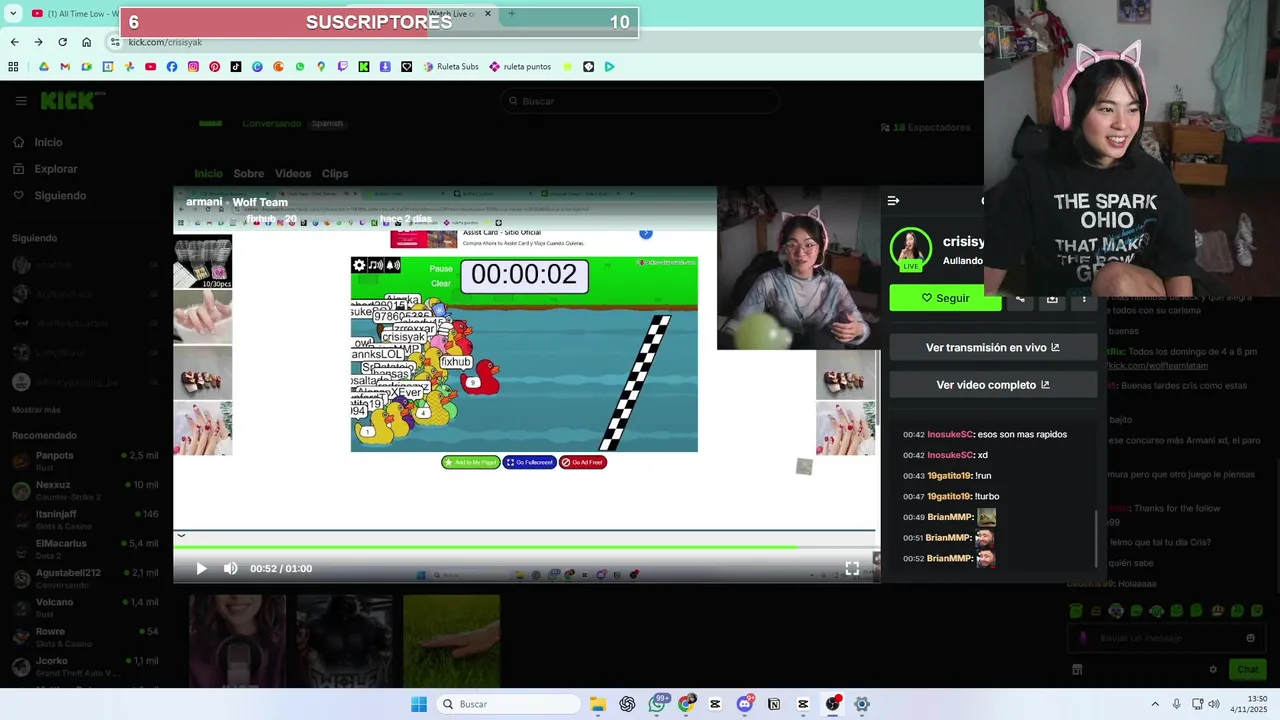Click the browser forward arrow
The image size is (1280, 720).
pyautogui.click(x=38, y=42)
